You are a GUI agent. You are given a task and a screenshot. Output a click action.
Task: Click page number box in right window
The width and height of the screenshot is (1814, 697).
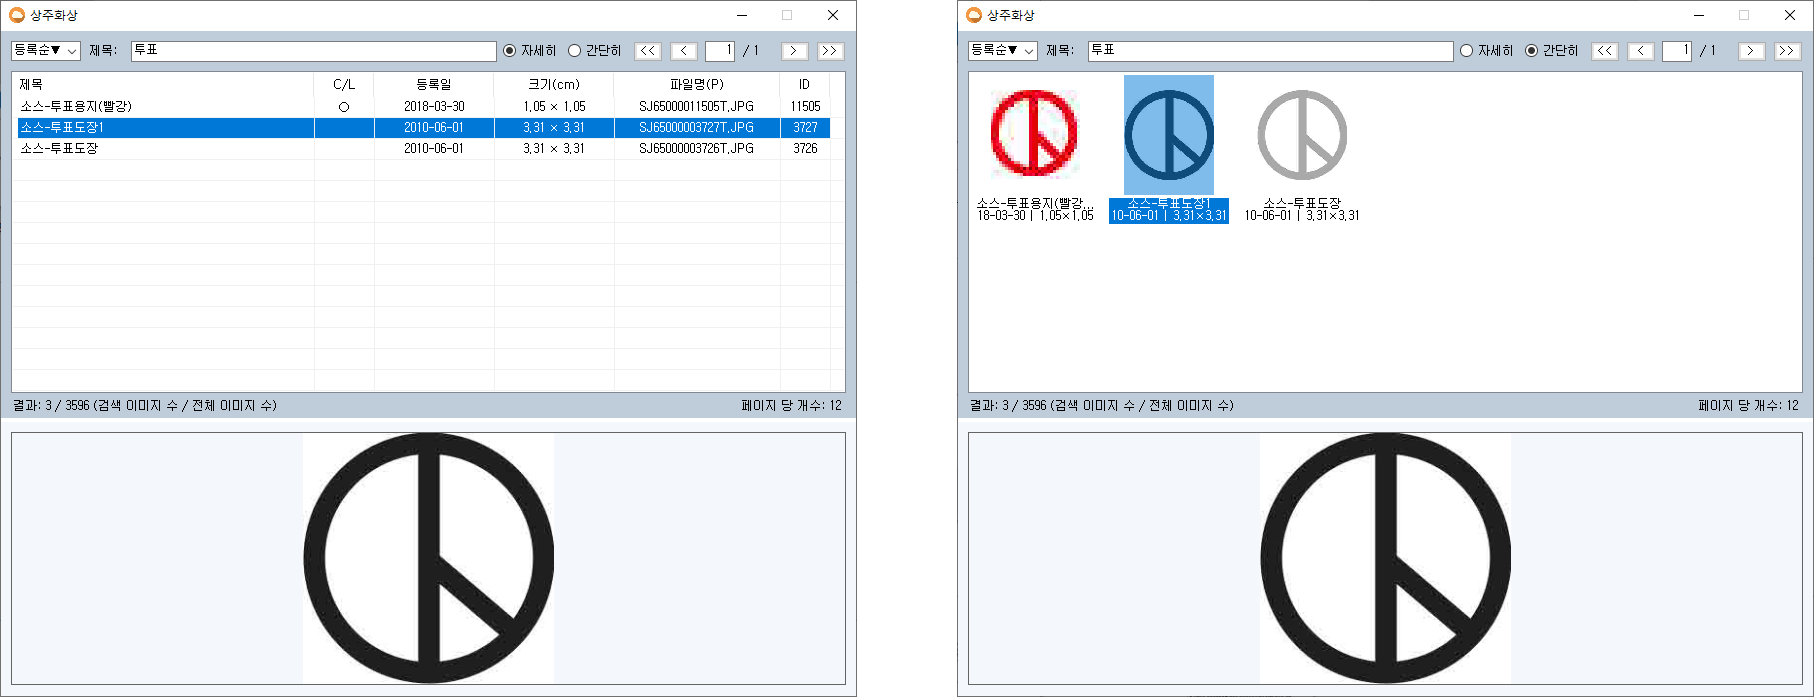coord(1677,51)
